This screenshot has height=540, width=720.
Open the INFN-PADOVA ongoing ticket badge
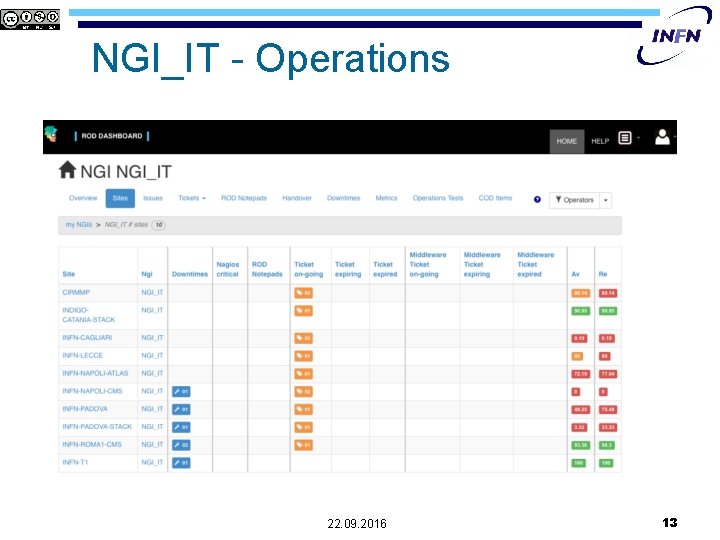point(304,409)
